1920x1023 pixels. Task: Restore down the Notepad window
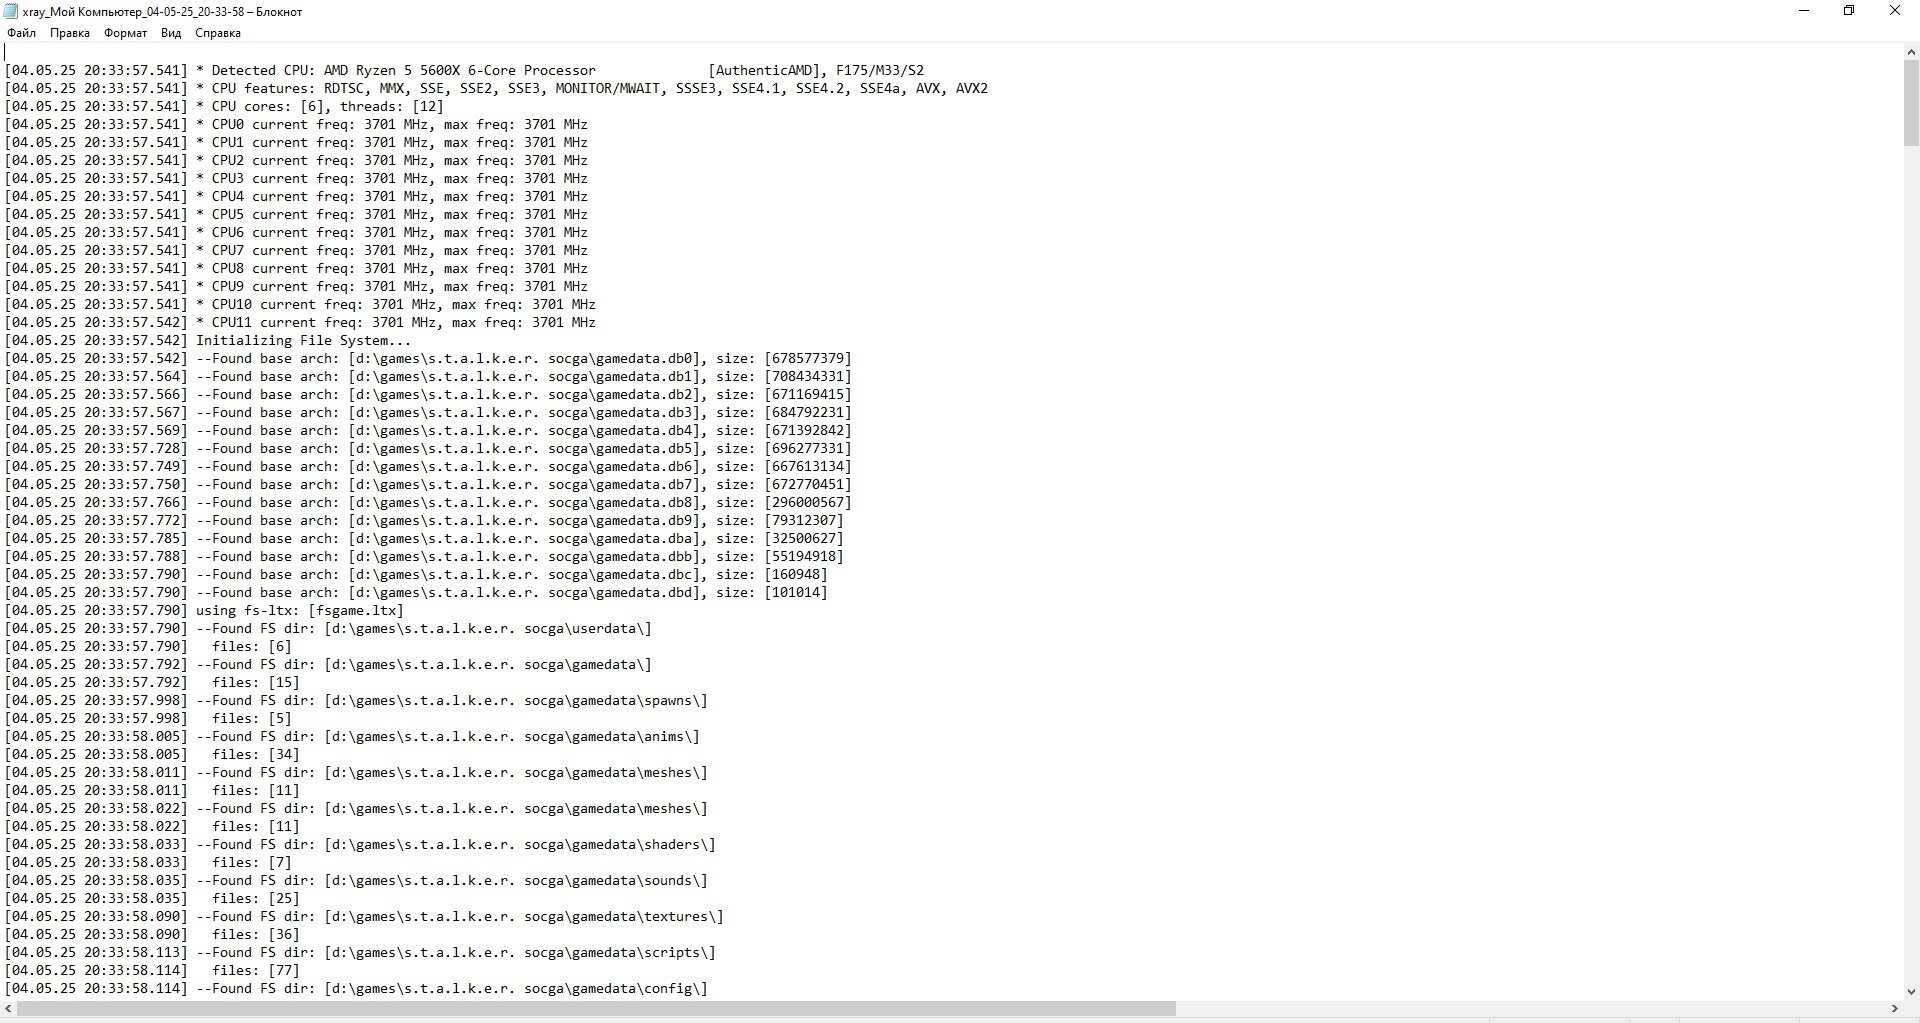coord(1849,11)
